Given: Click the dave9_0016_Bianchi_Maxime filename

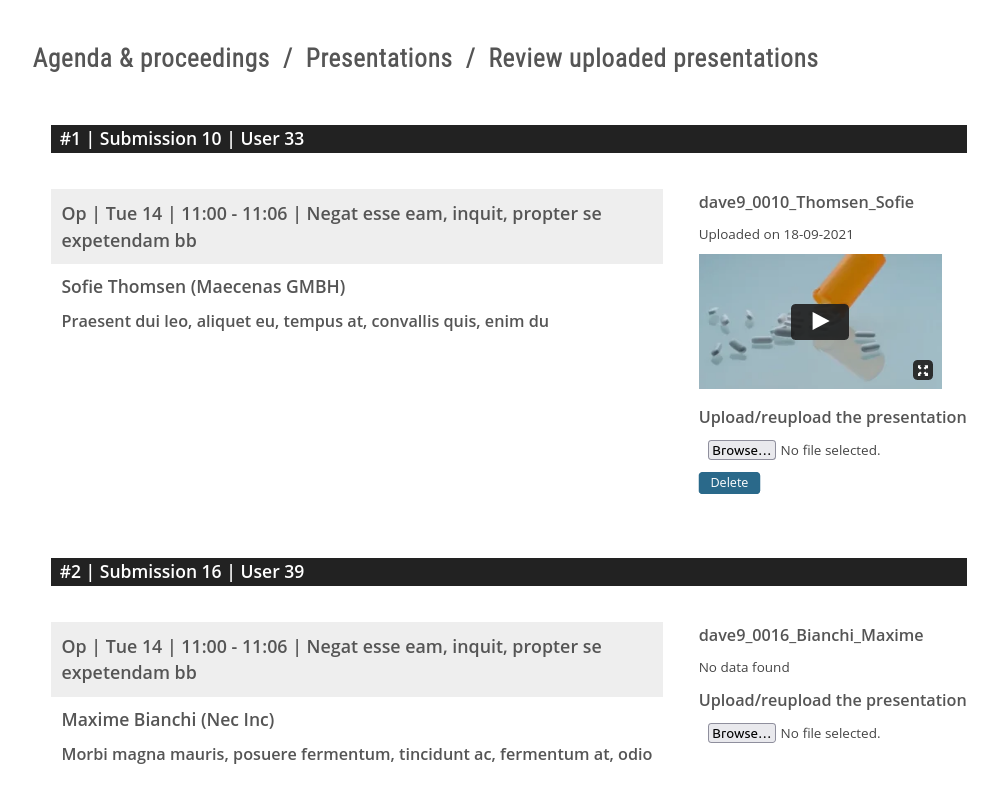Looking at the screenshot, I should pyautogui.click(x=810, y=635).
